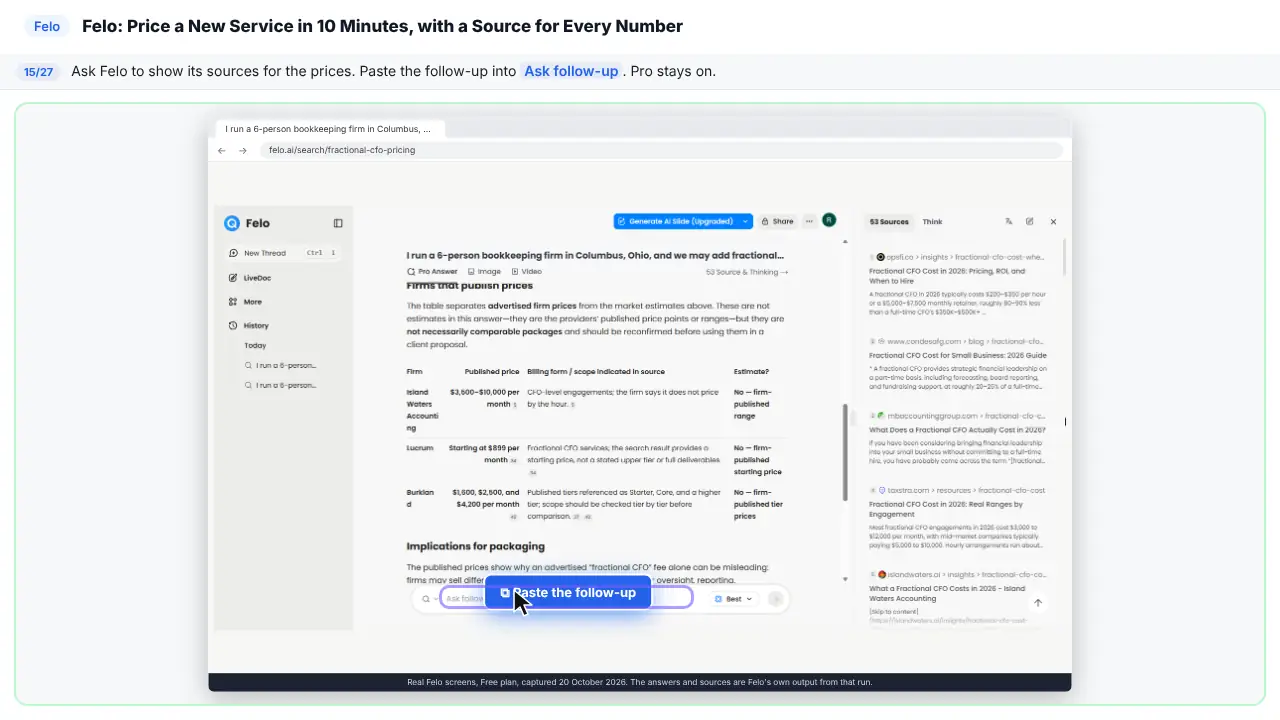The width and height of the screenshot is (1280, 720).
Task: Select the Image tab
Action: tap(484, 271)
